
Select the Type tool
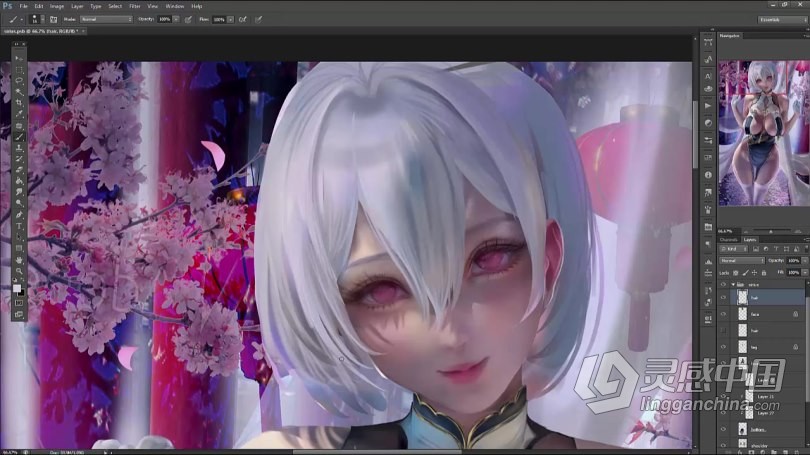tap(19, 226)
